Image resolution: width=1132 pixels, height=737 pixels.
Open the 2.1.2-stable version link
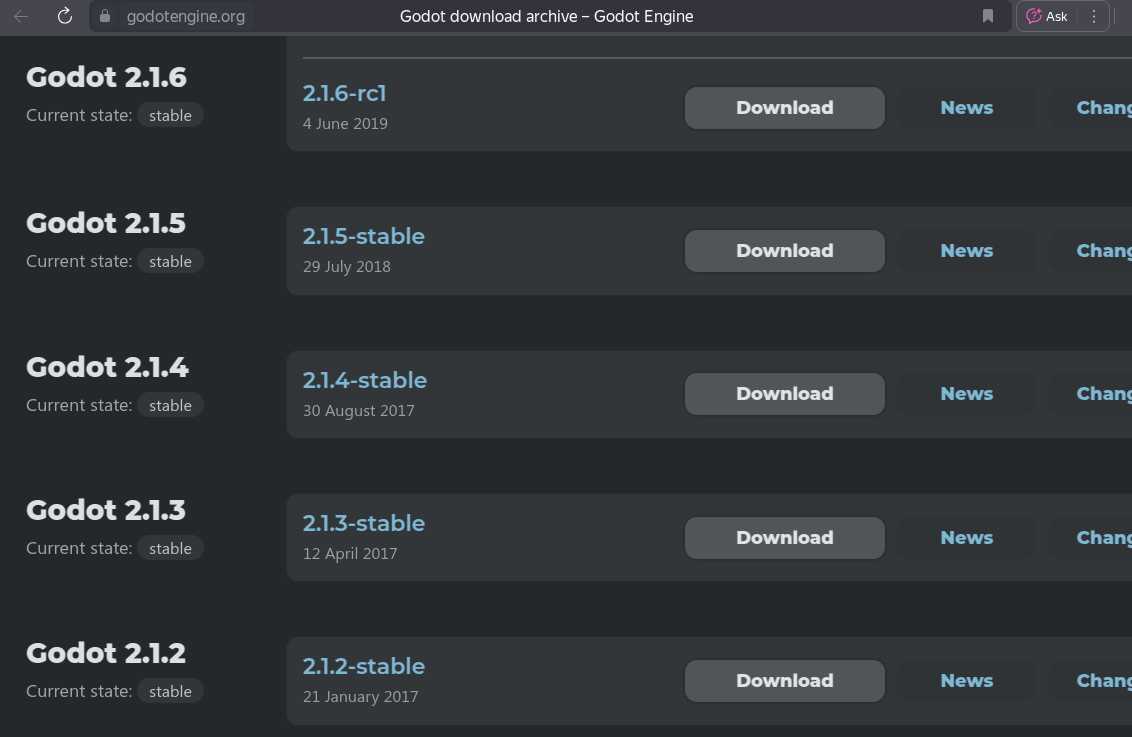[363, 667]
